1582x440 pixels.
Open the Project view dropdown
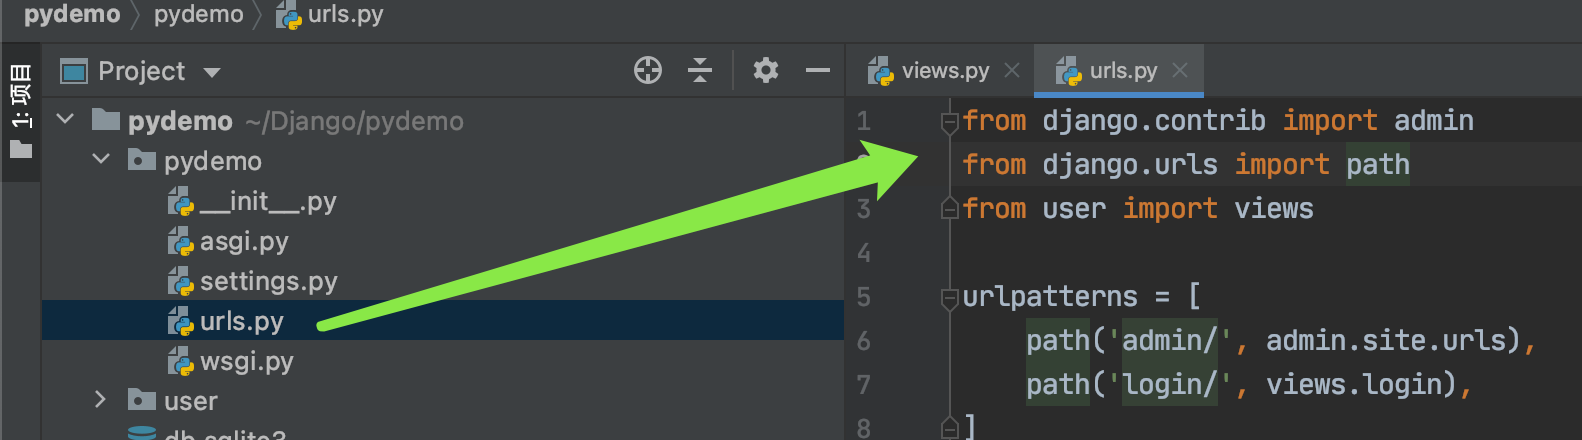point(211,72)
